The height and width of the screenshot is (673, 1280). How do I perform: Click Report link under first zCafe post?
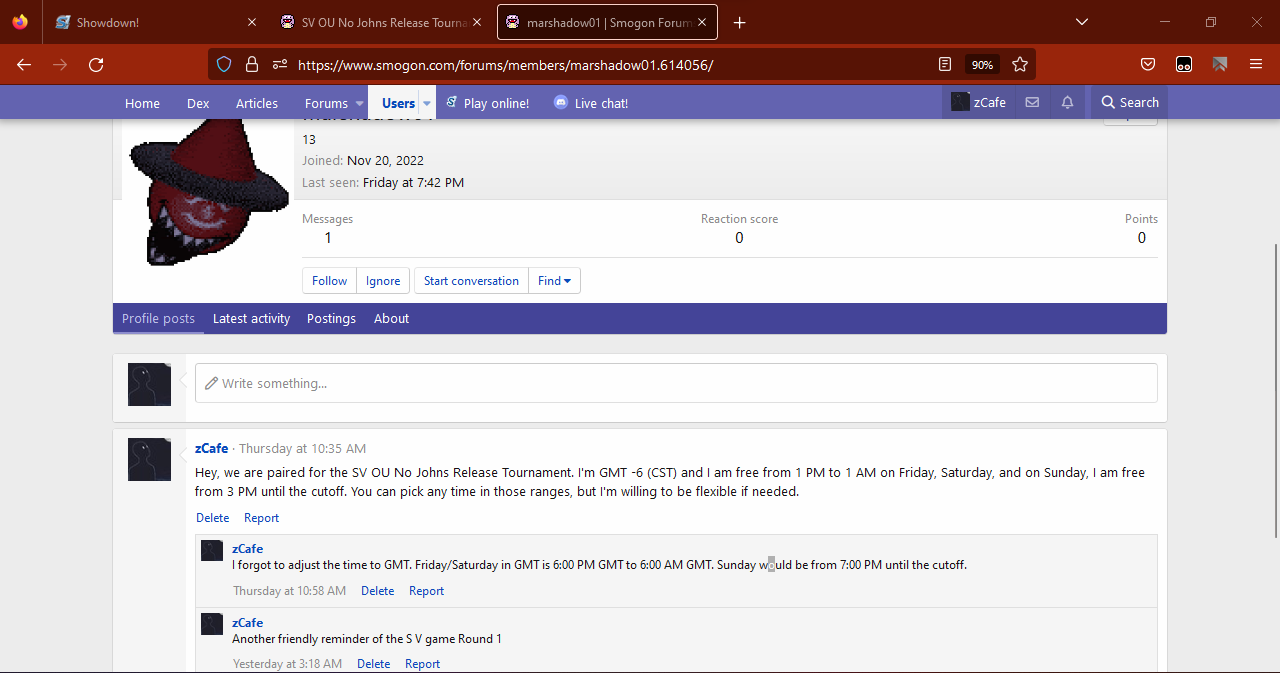tap(261, 518)
